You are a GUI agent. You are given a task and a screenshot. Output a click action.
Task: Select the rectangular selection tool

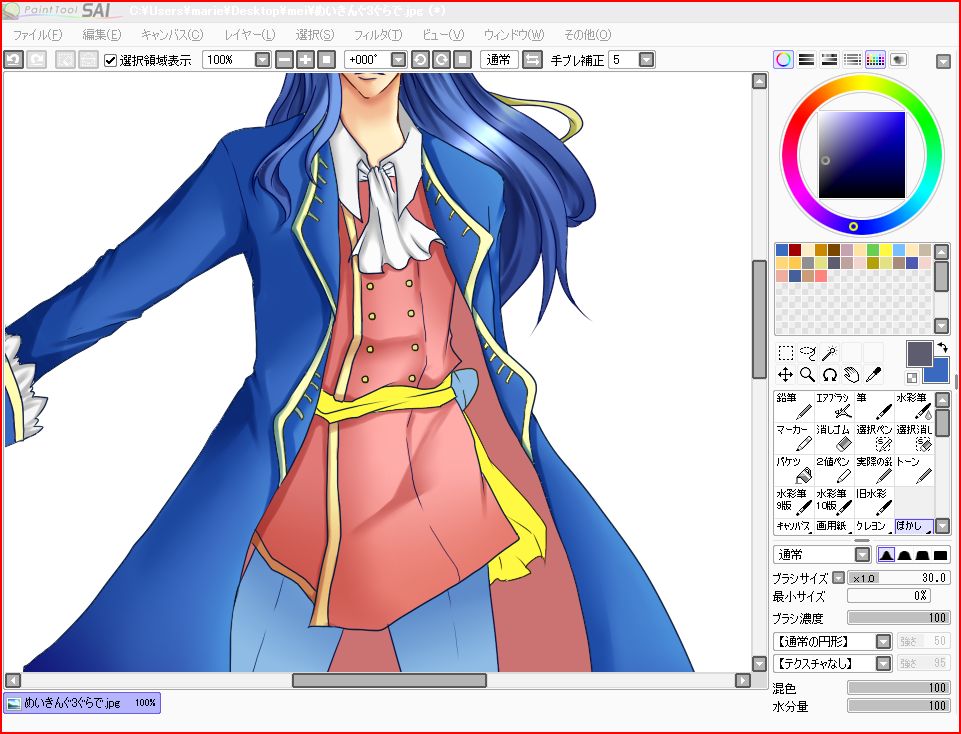click(786, 352)
